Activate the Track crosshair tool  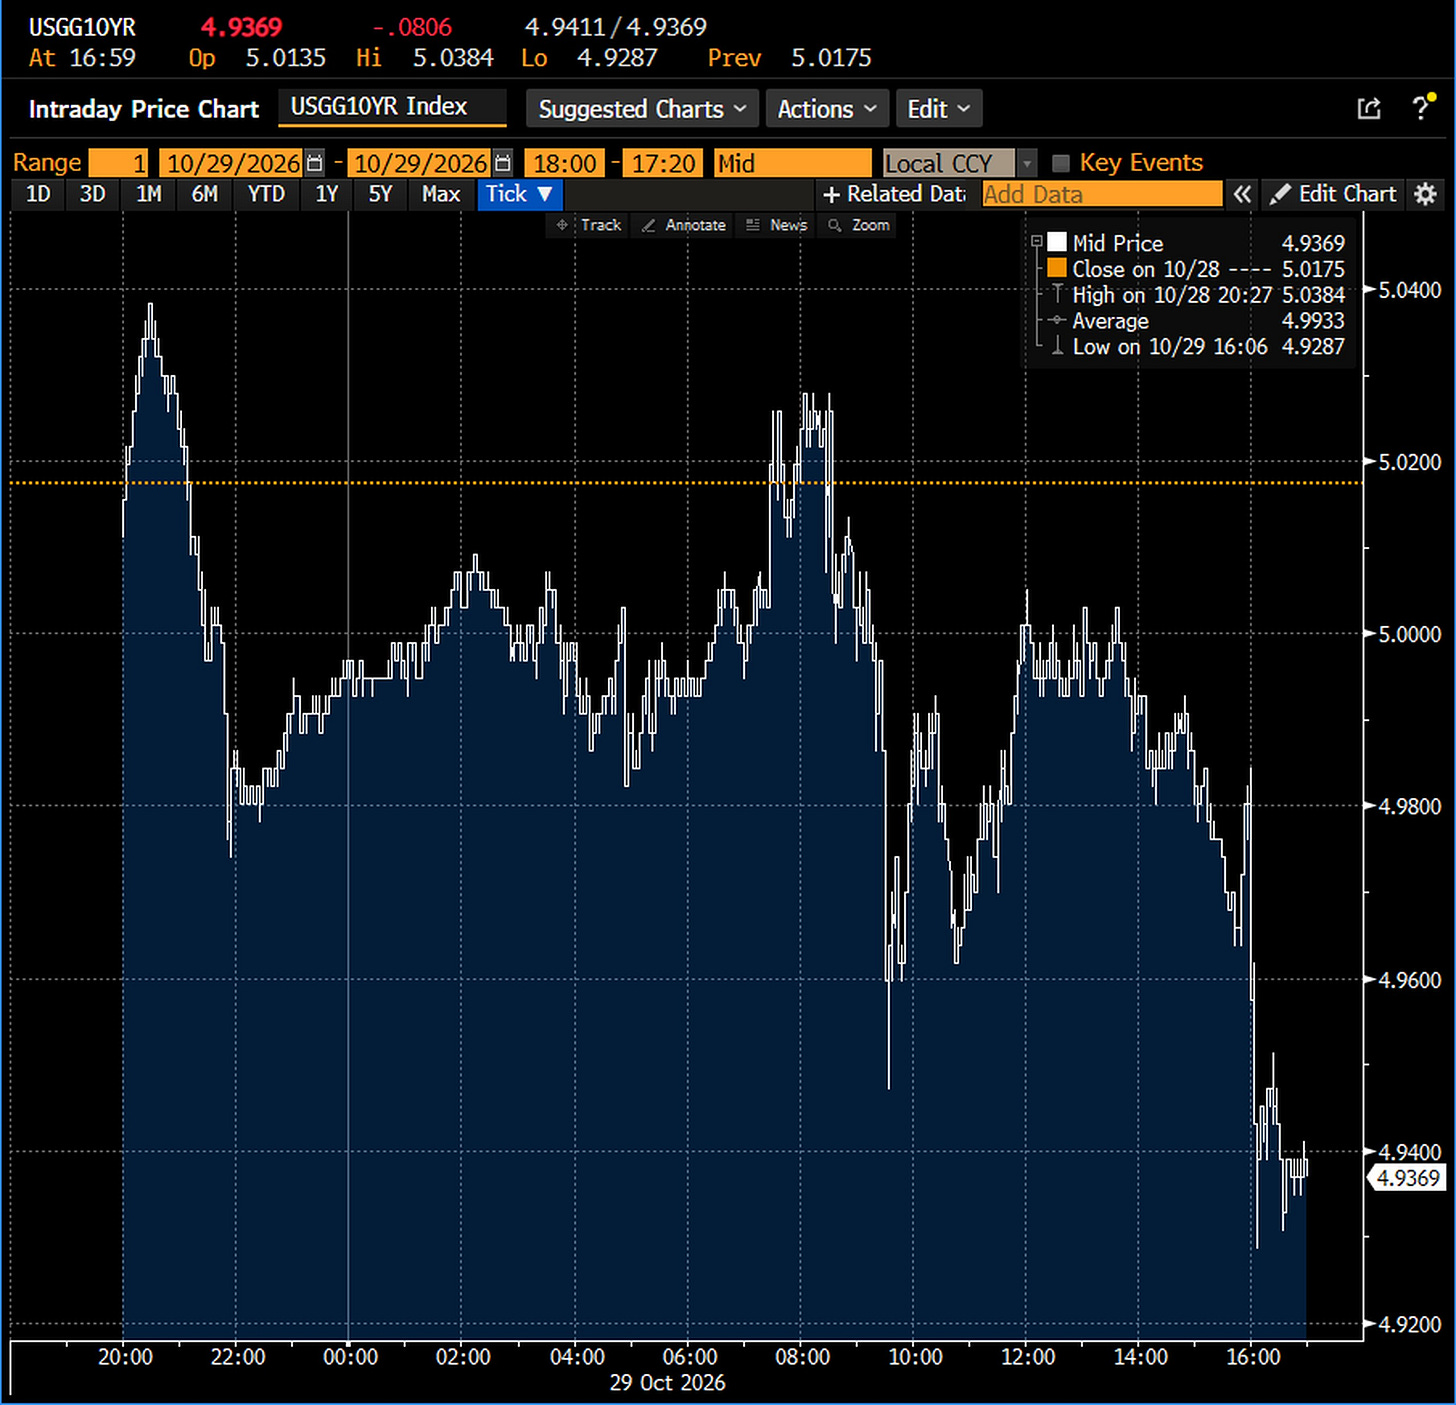(590, 225)
